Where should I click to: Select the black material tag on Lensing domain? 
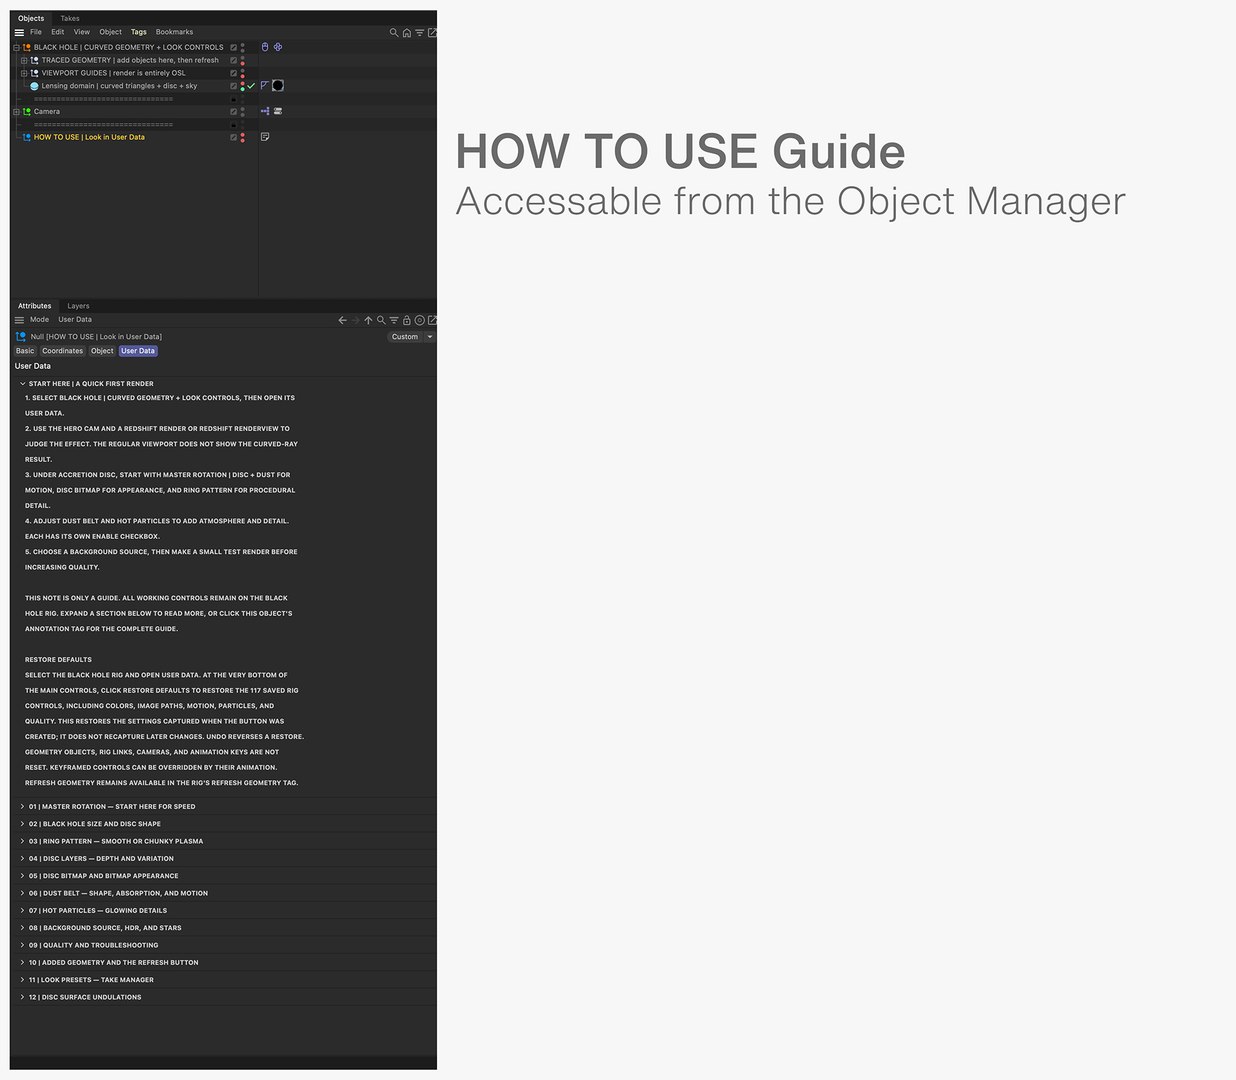[x=278, y=86]
